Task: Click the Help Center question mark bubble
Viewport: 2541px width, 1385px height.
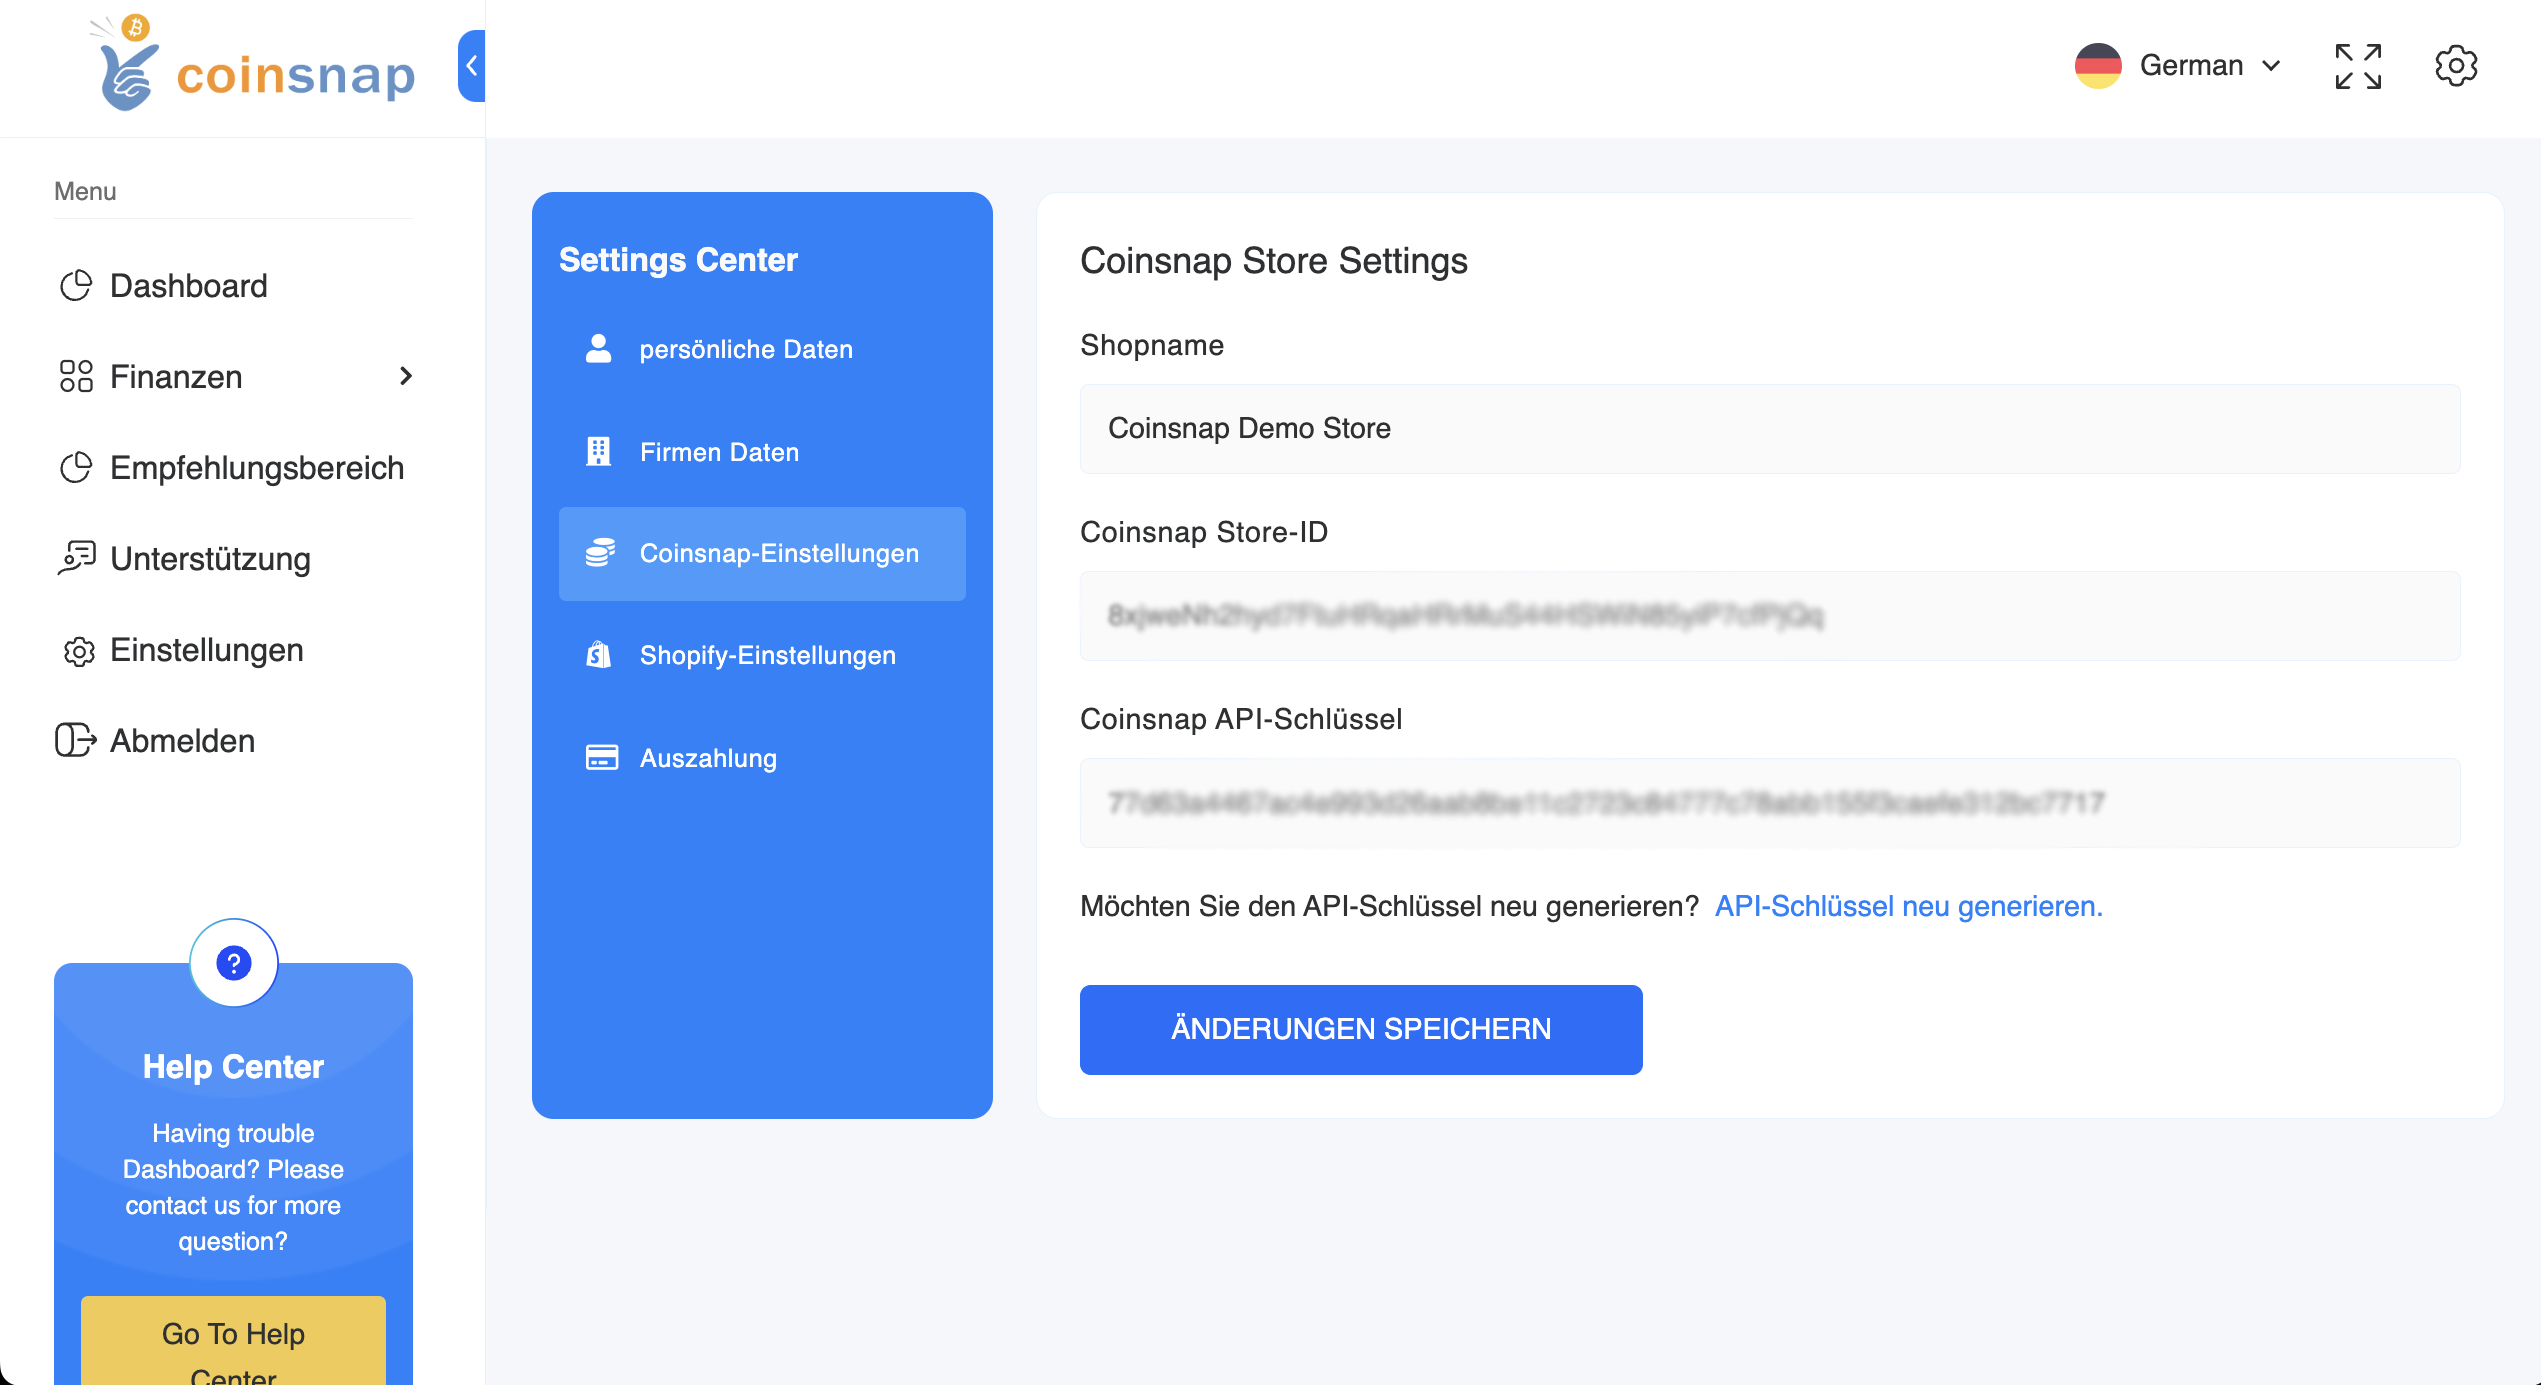Action: (233, 962)
